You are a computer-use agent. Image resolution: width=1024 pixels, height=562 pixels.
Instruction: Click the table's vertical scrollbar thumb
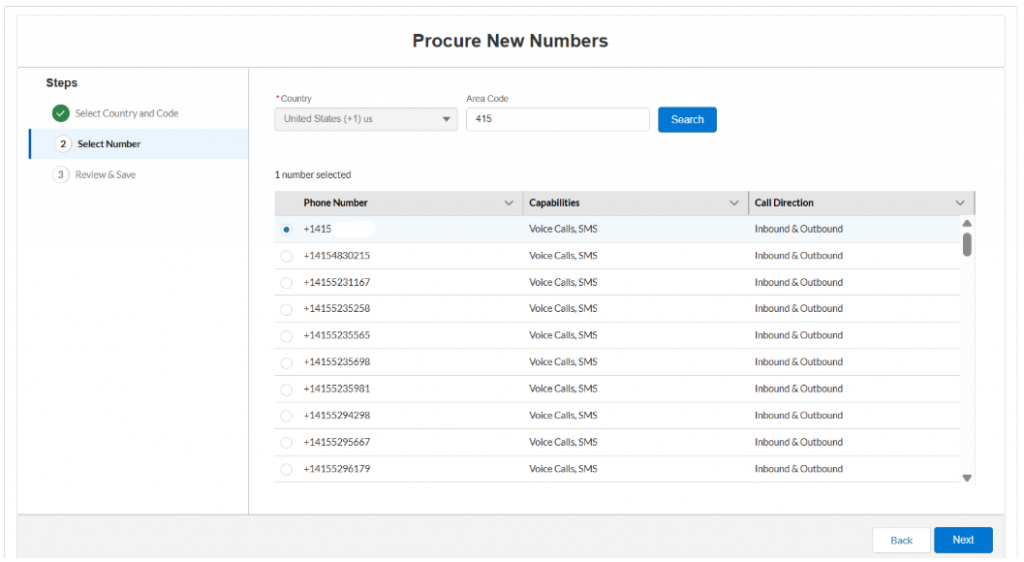pyautogui.click(x=967, y=244)
